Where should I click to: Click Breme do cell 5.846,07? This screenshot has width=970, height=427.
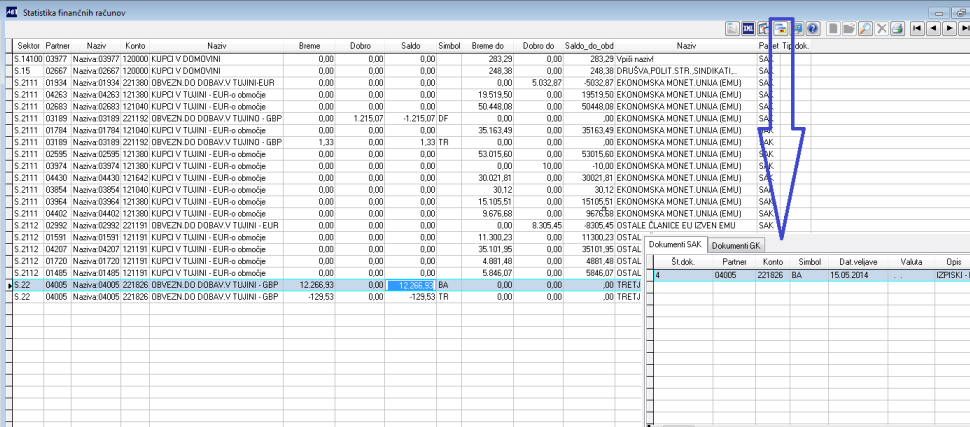pyautogui.click(x=488, y=273)
